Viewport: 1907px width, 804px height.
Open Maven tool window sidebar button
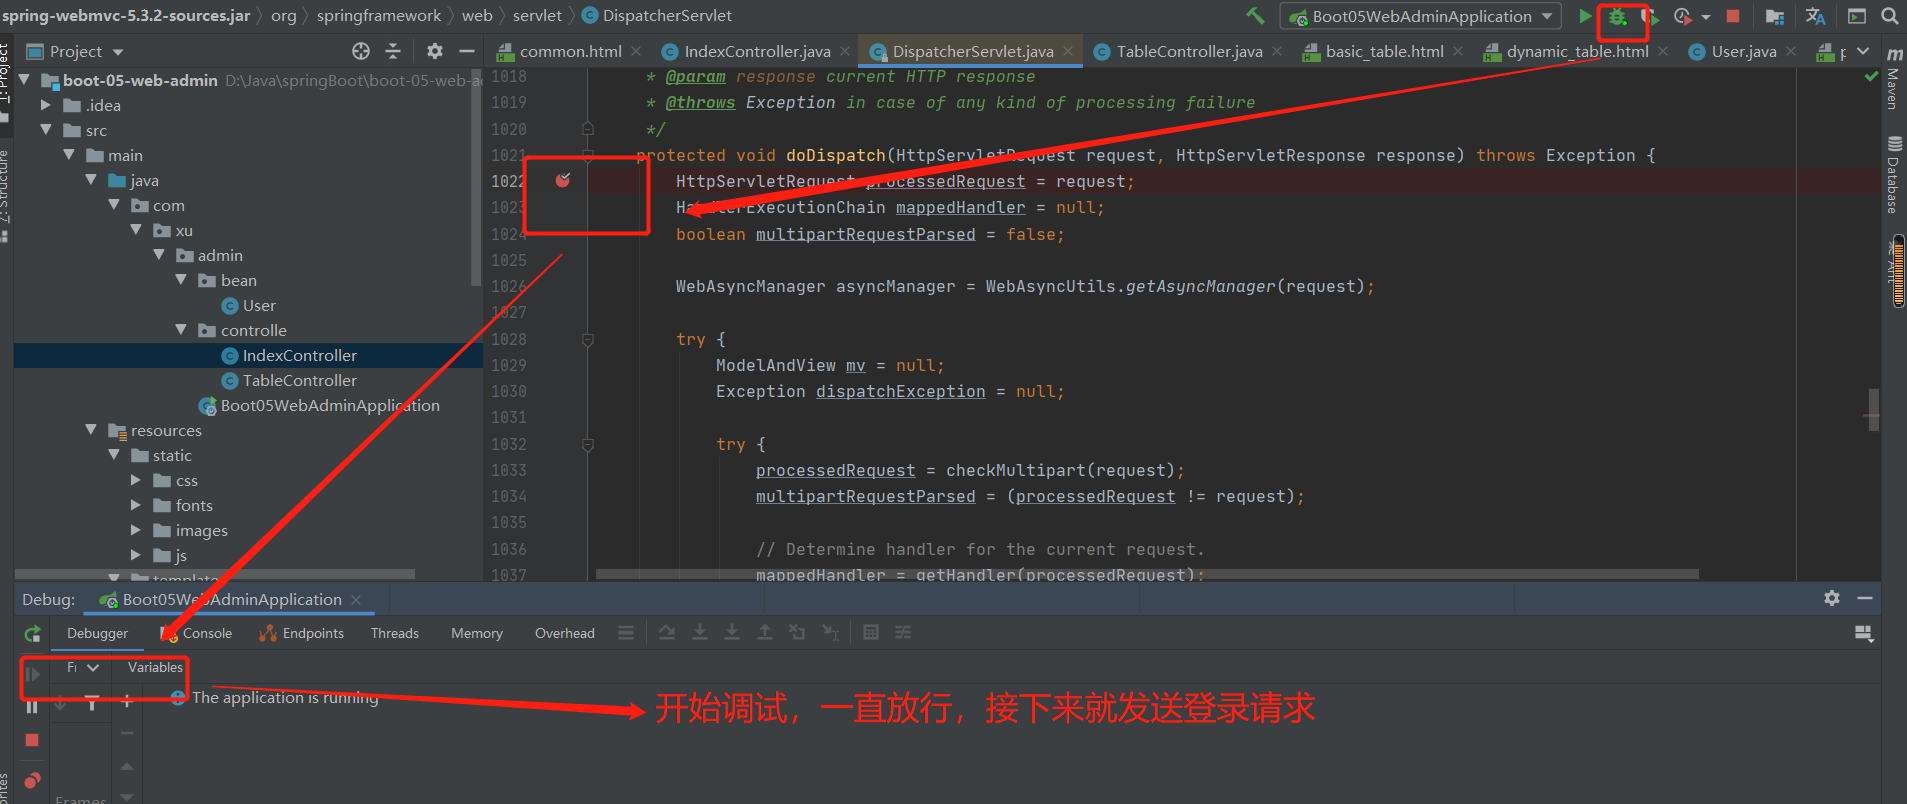1894,80
